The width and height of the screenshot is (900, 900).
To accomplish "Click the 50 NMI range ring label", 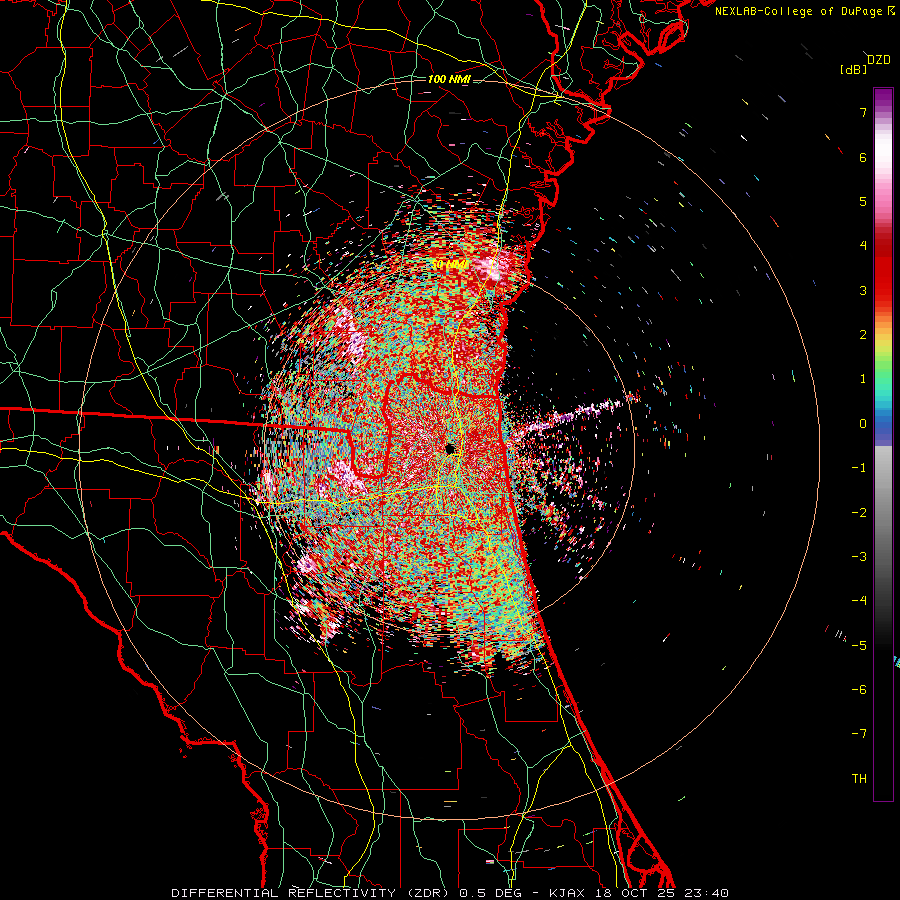I will [x=450, y=265].
